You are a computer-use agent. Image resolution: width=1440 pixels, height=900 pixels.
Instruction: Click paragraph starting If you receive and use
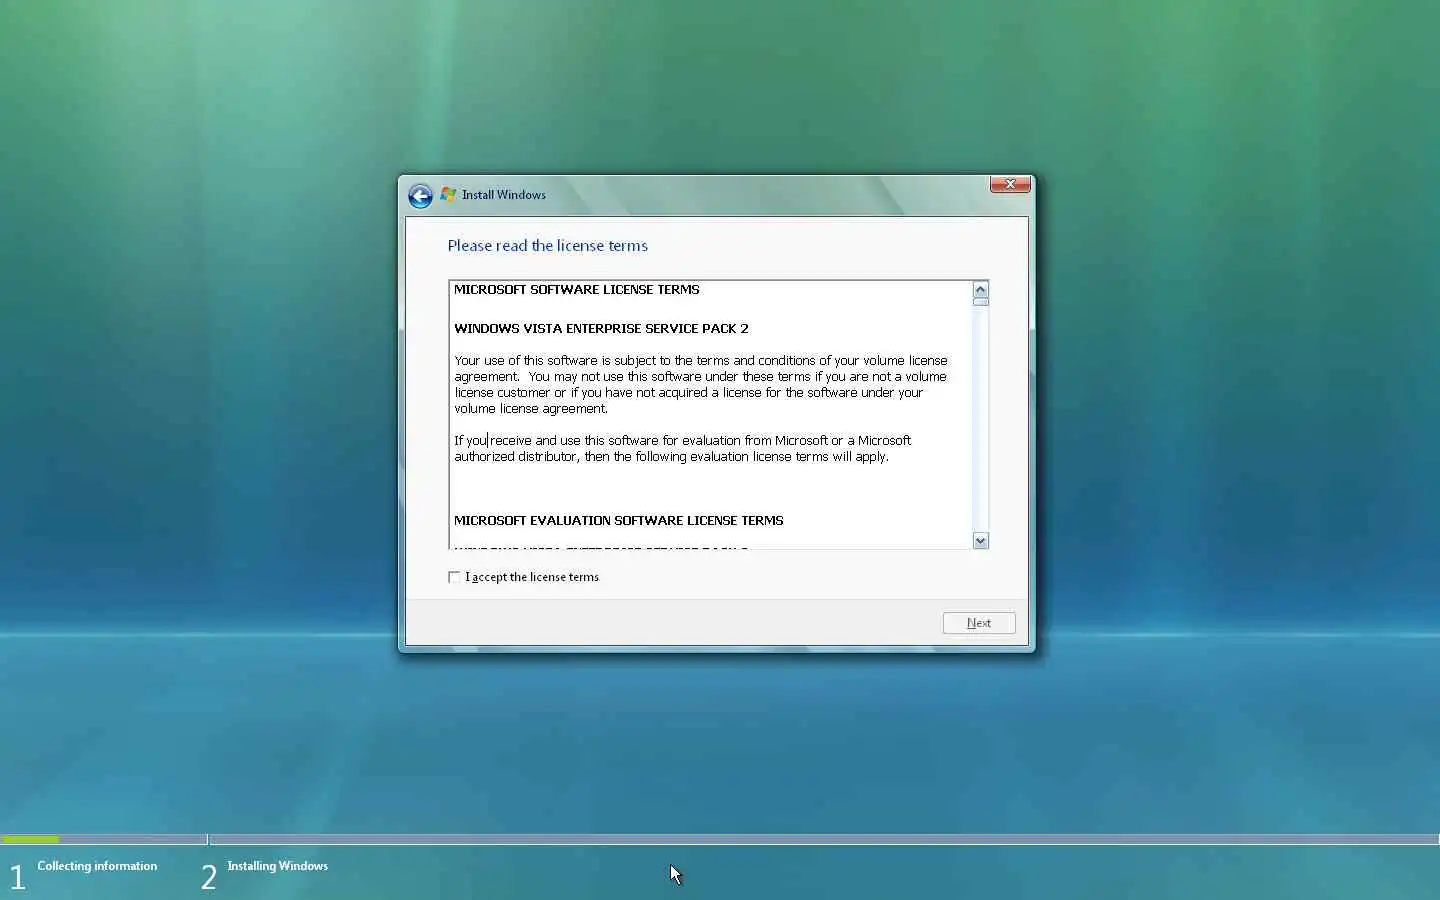[x=683, y=448]
